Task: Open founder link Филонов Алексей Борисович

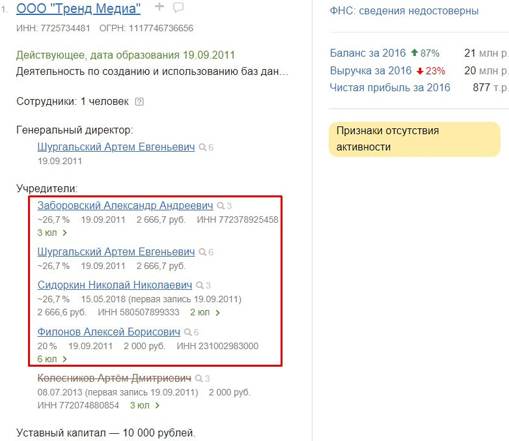Action: (109, 332)
